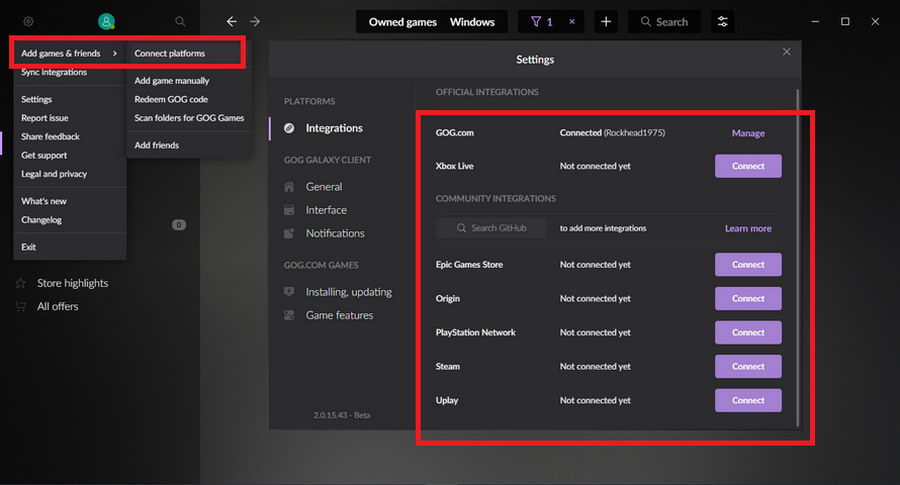This screenshot has width=900, height=485.
Task: Click the Learn more link
Action: pyautogui.click(x=748, y=228)
